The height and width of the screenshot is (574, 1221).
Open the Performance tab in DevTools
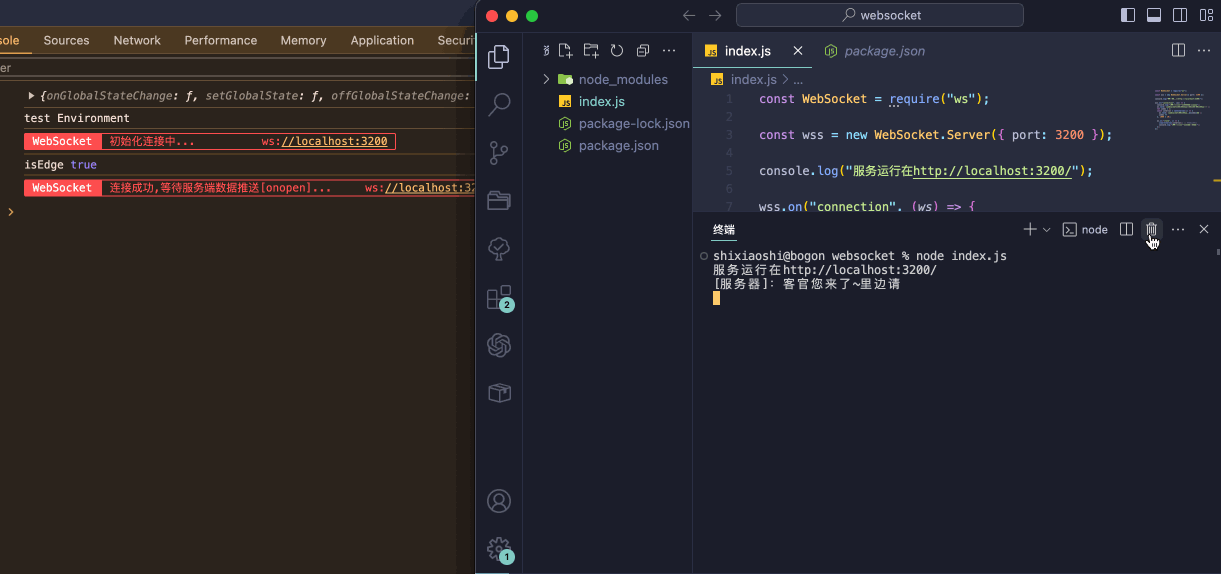[x=221, y=40]
